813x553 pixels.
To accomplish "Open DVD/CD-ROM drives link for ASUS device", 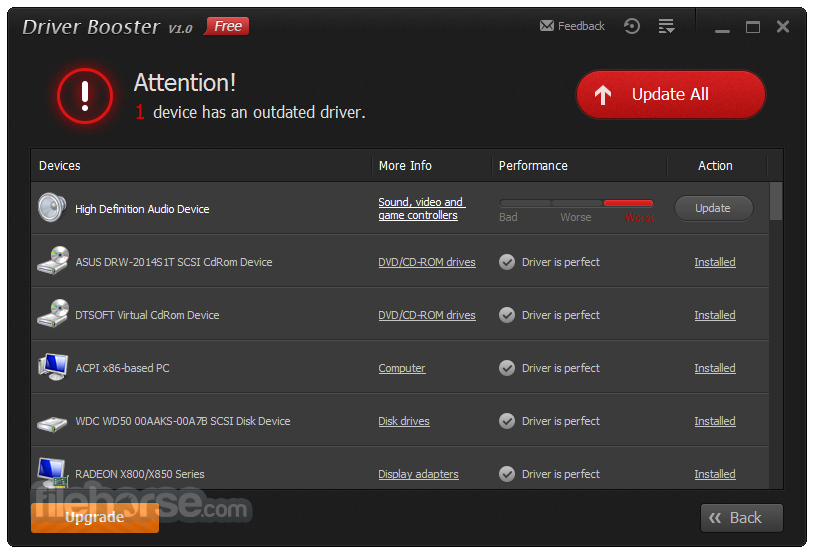I will [427, 262].
